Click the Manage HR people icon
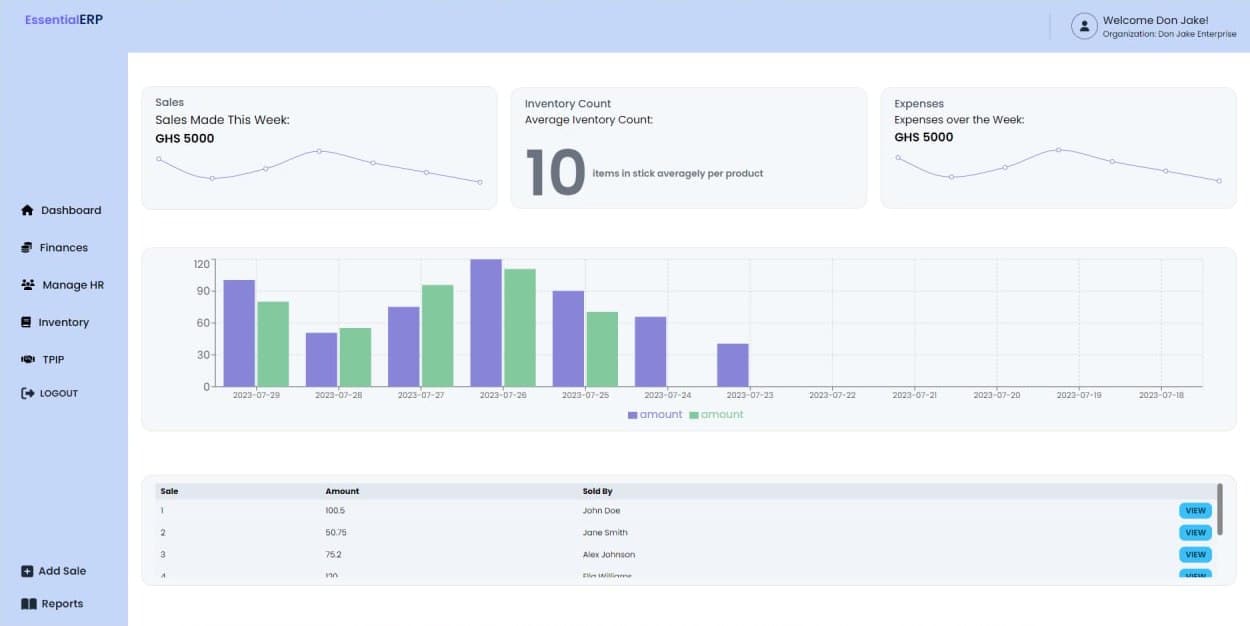 click(28, 285)
